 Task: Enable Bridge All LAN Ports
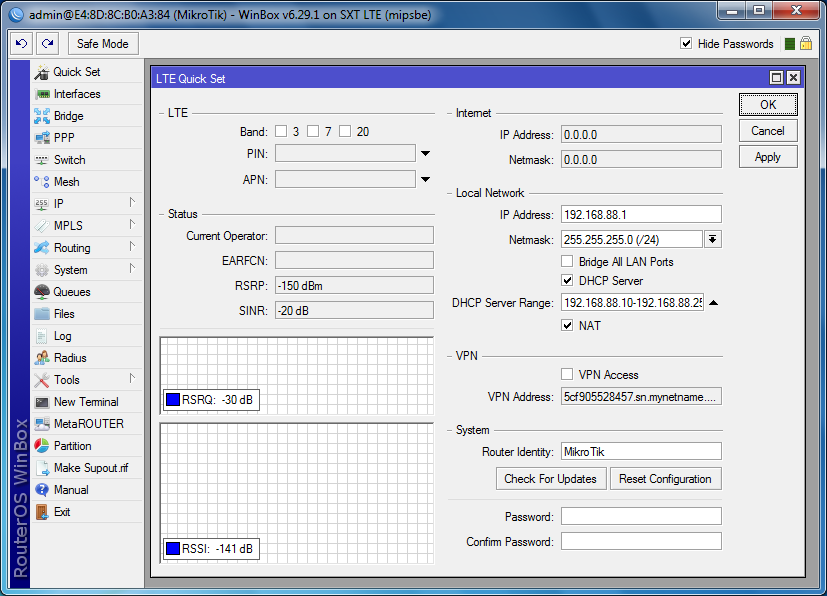tap(568, 262)
